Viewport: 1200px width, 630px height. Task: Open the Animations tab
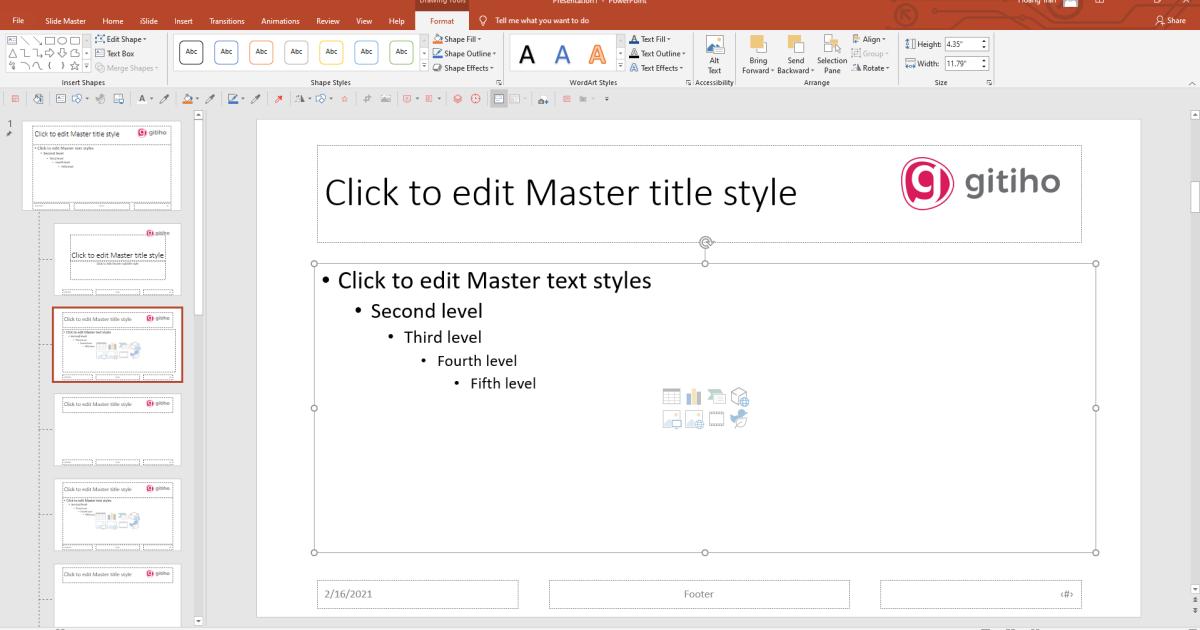(x=280, y=20)
